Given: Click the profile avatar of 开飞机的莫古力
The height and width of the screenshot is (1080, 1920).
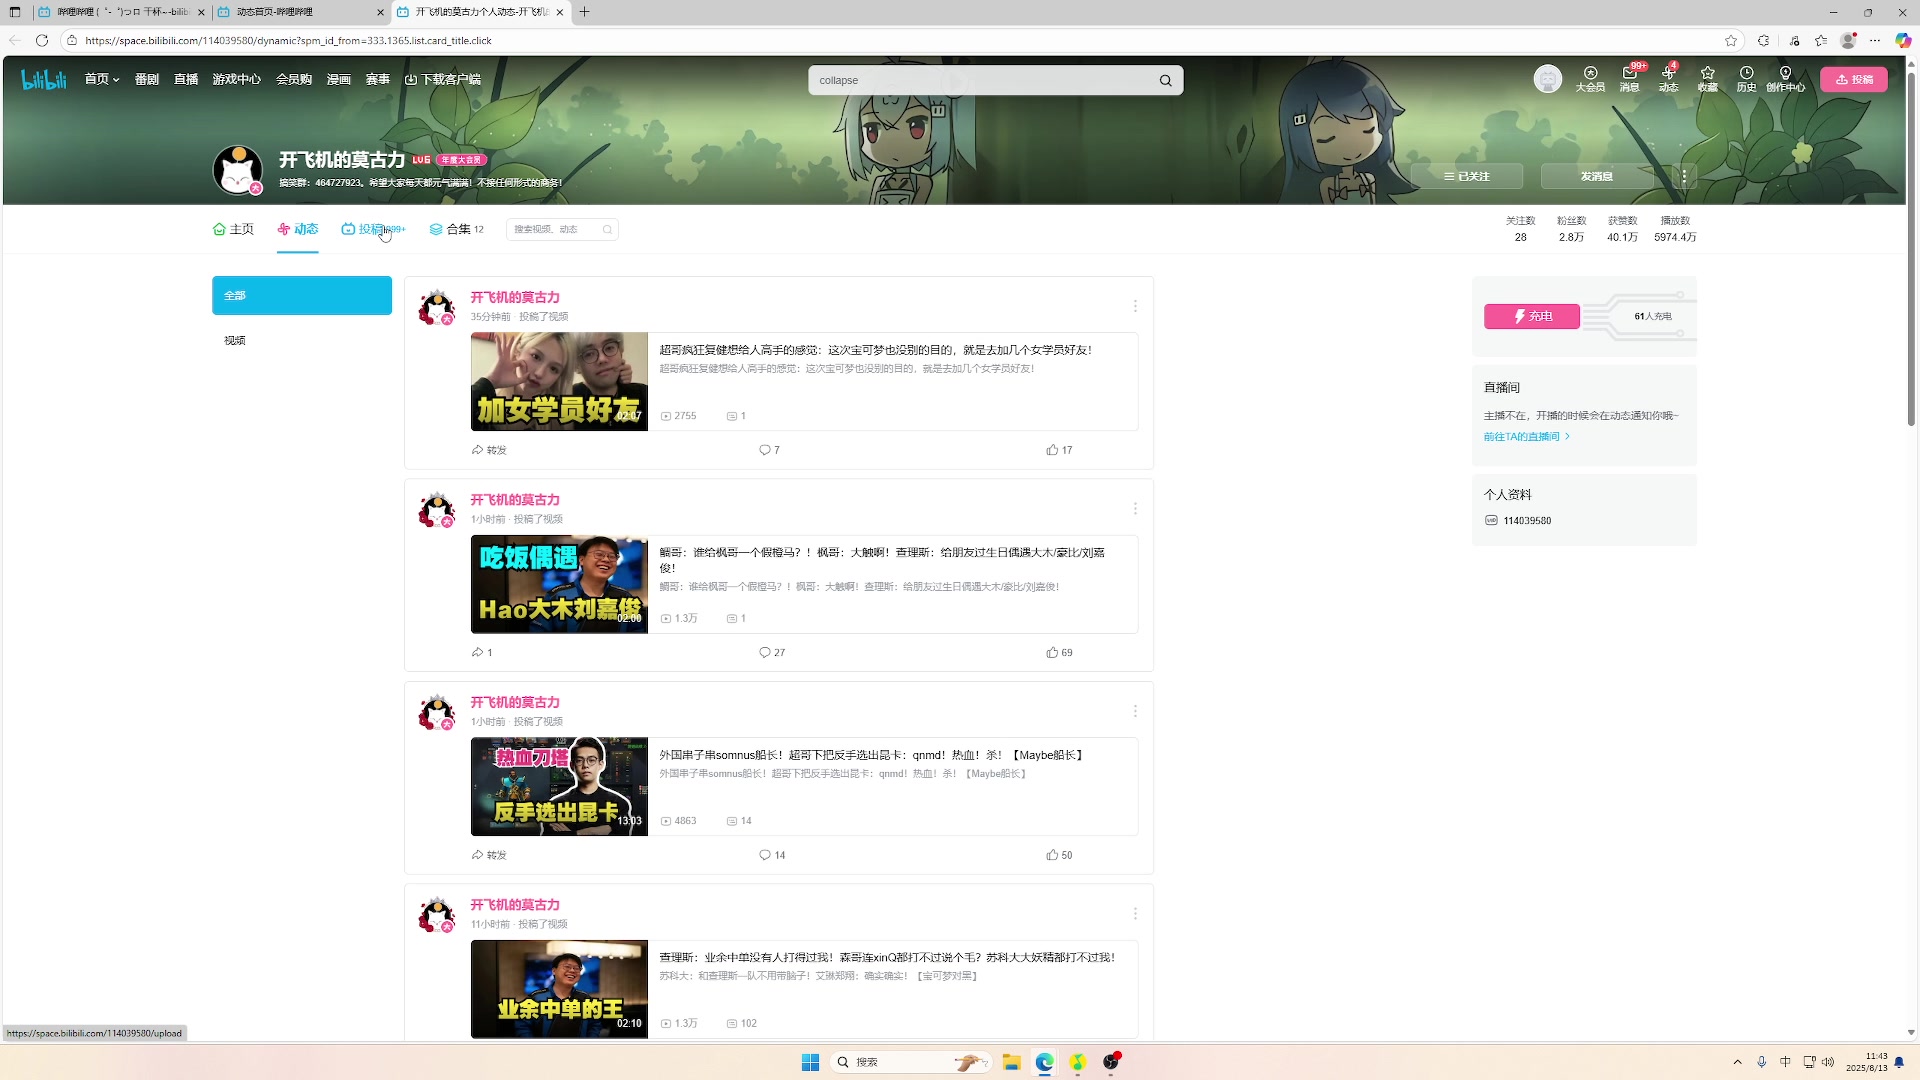Looking at the screenshot, I should coord(238,170).
